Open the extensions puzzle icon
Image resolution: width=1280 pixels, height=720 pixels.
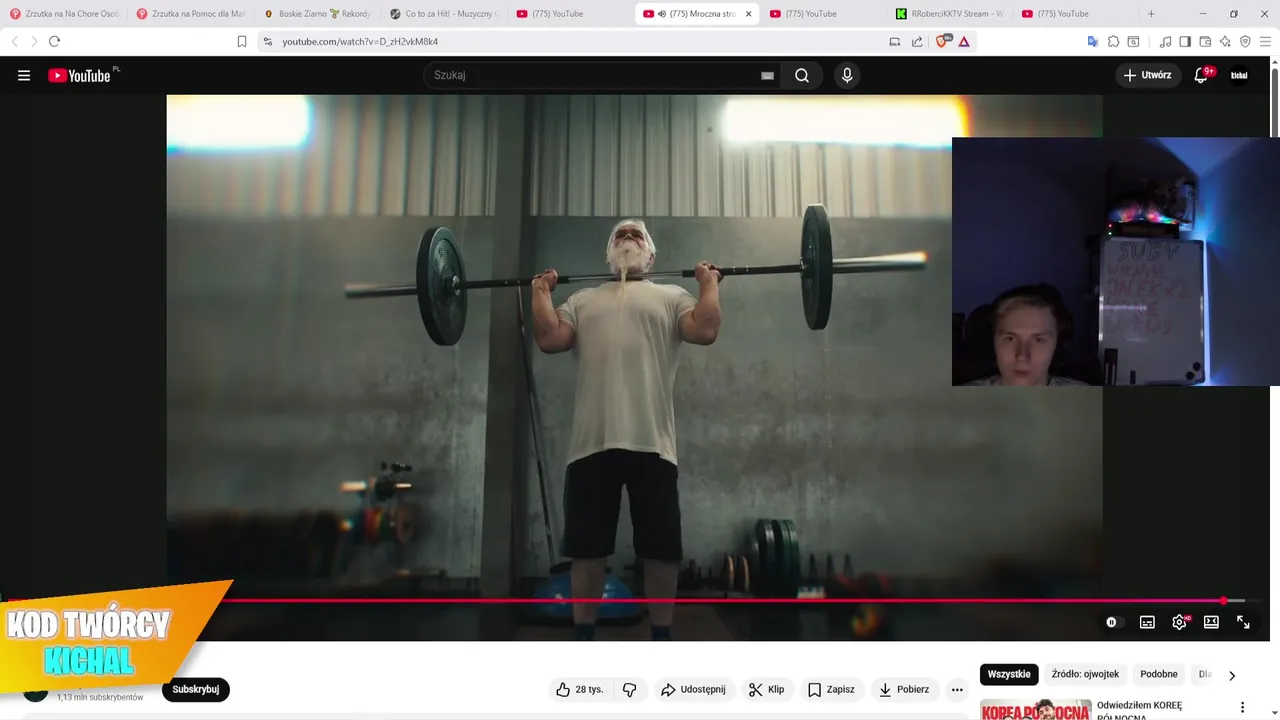click(x=1113, y=41)
